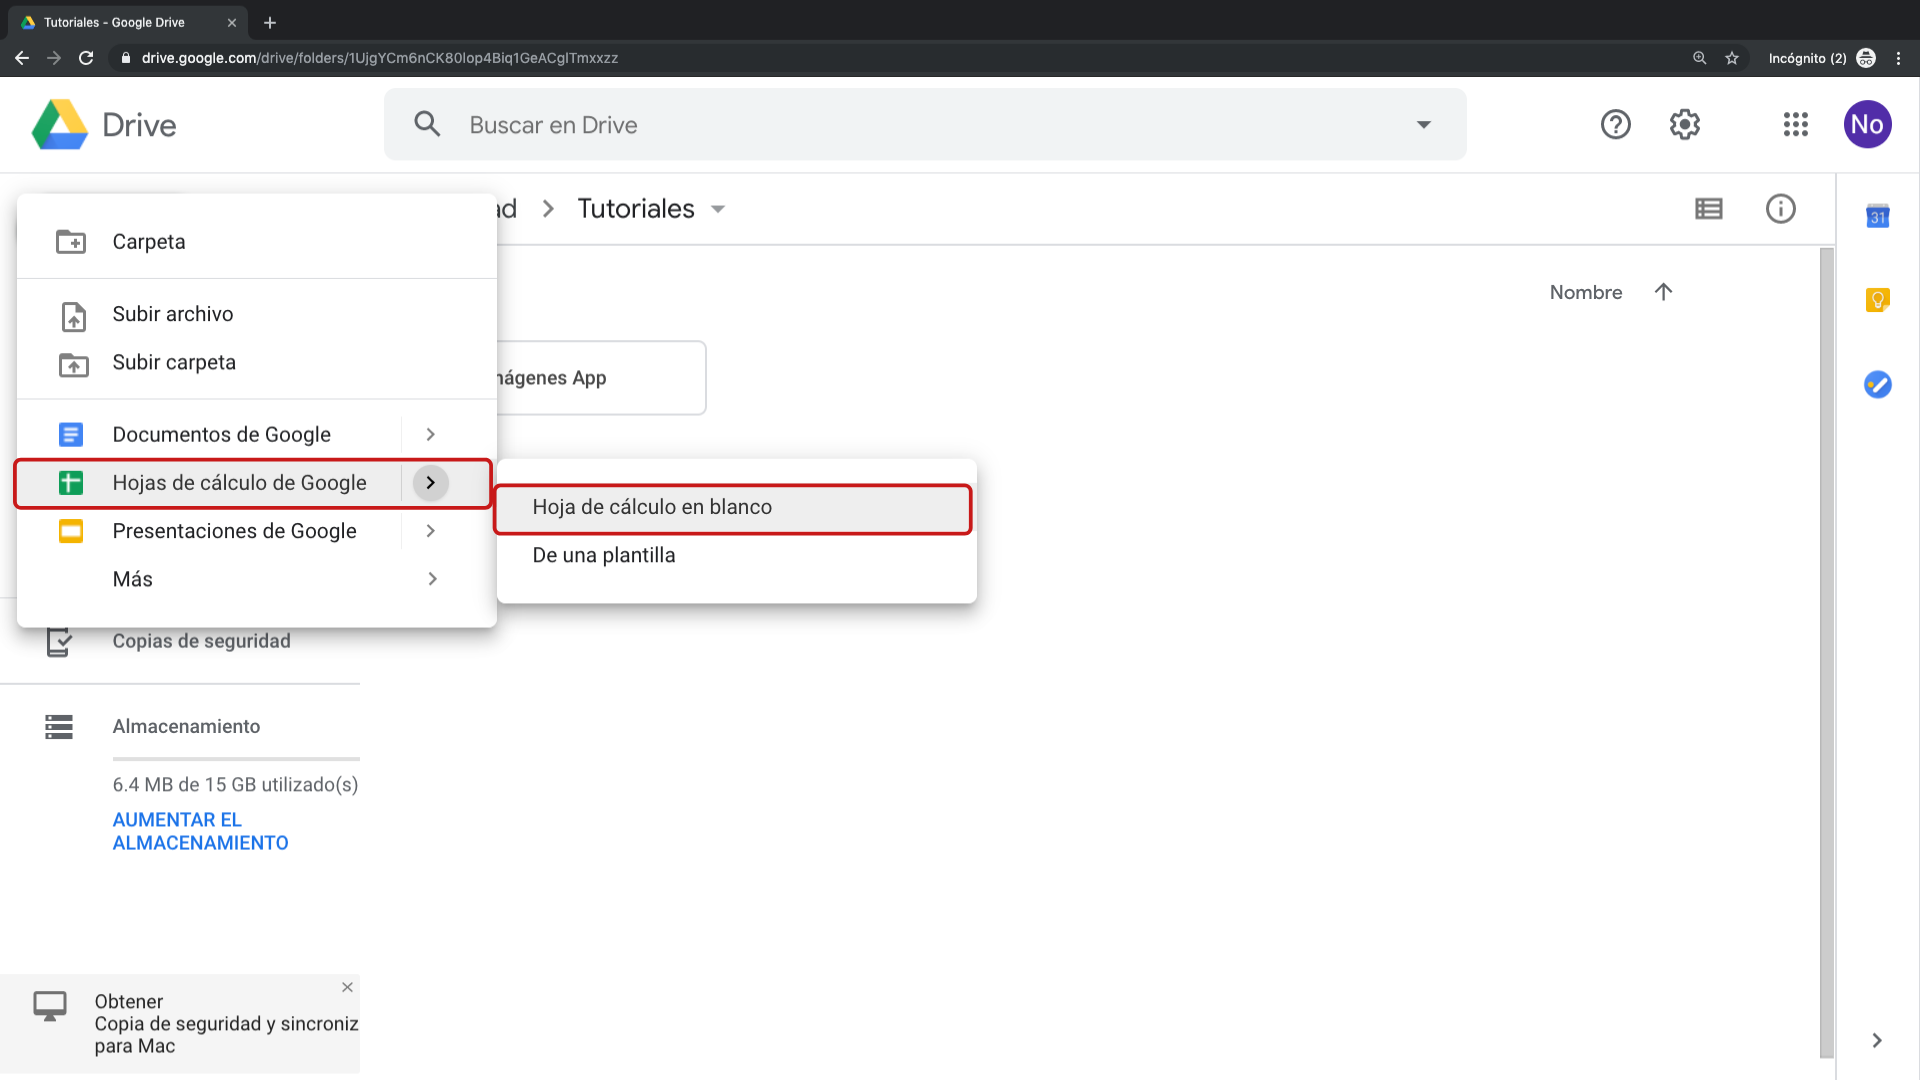Click the browser address bar URL

pyautogui.click(x=380, y=58)
